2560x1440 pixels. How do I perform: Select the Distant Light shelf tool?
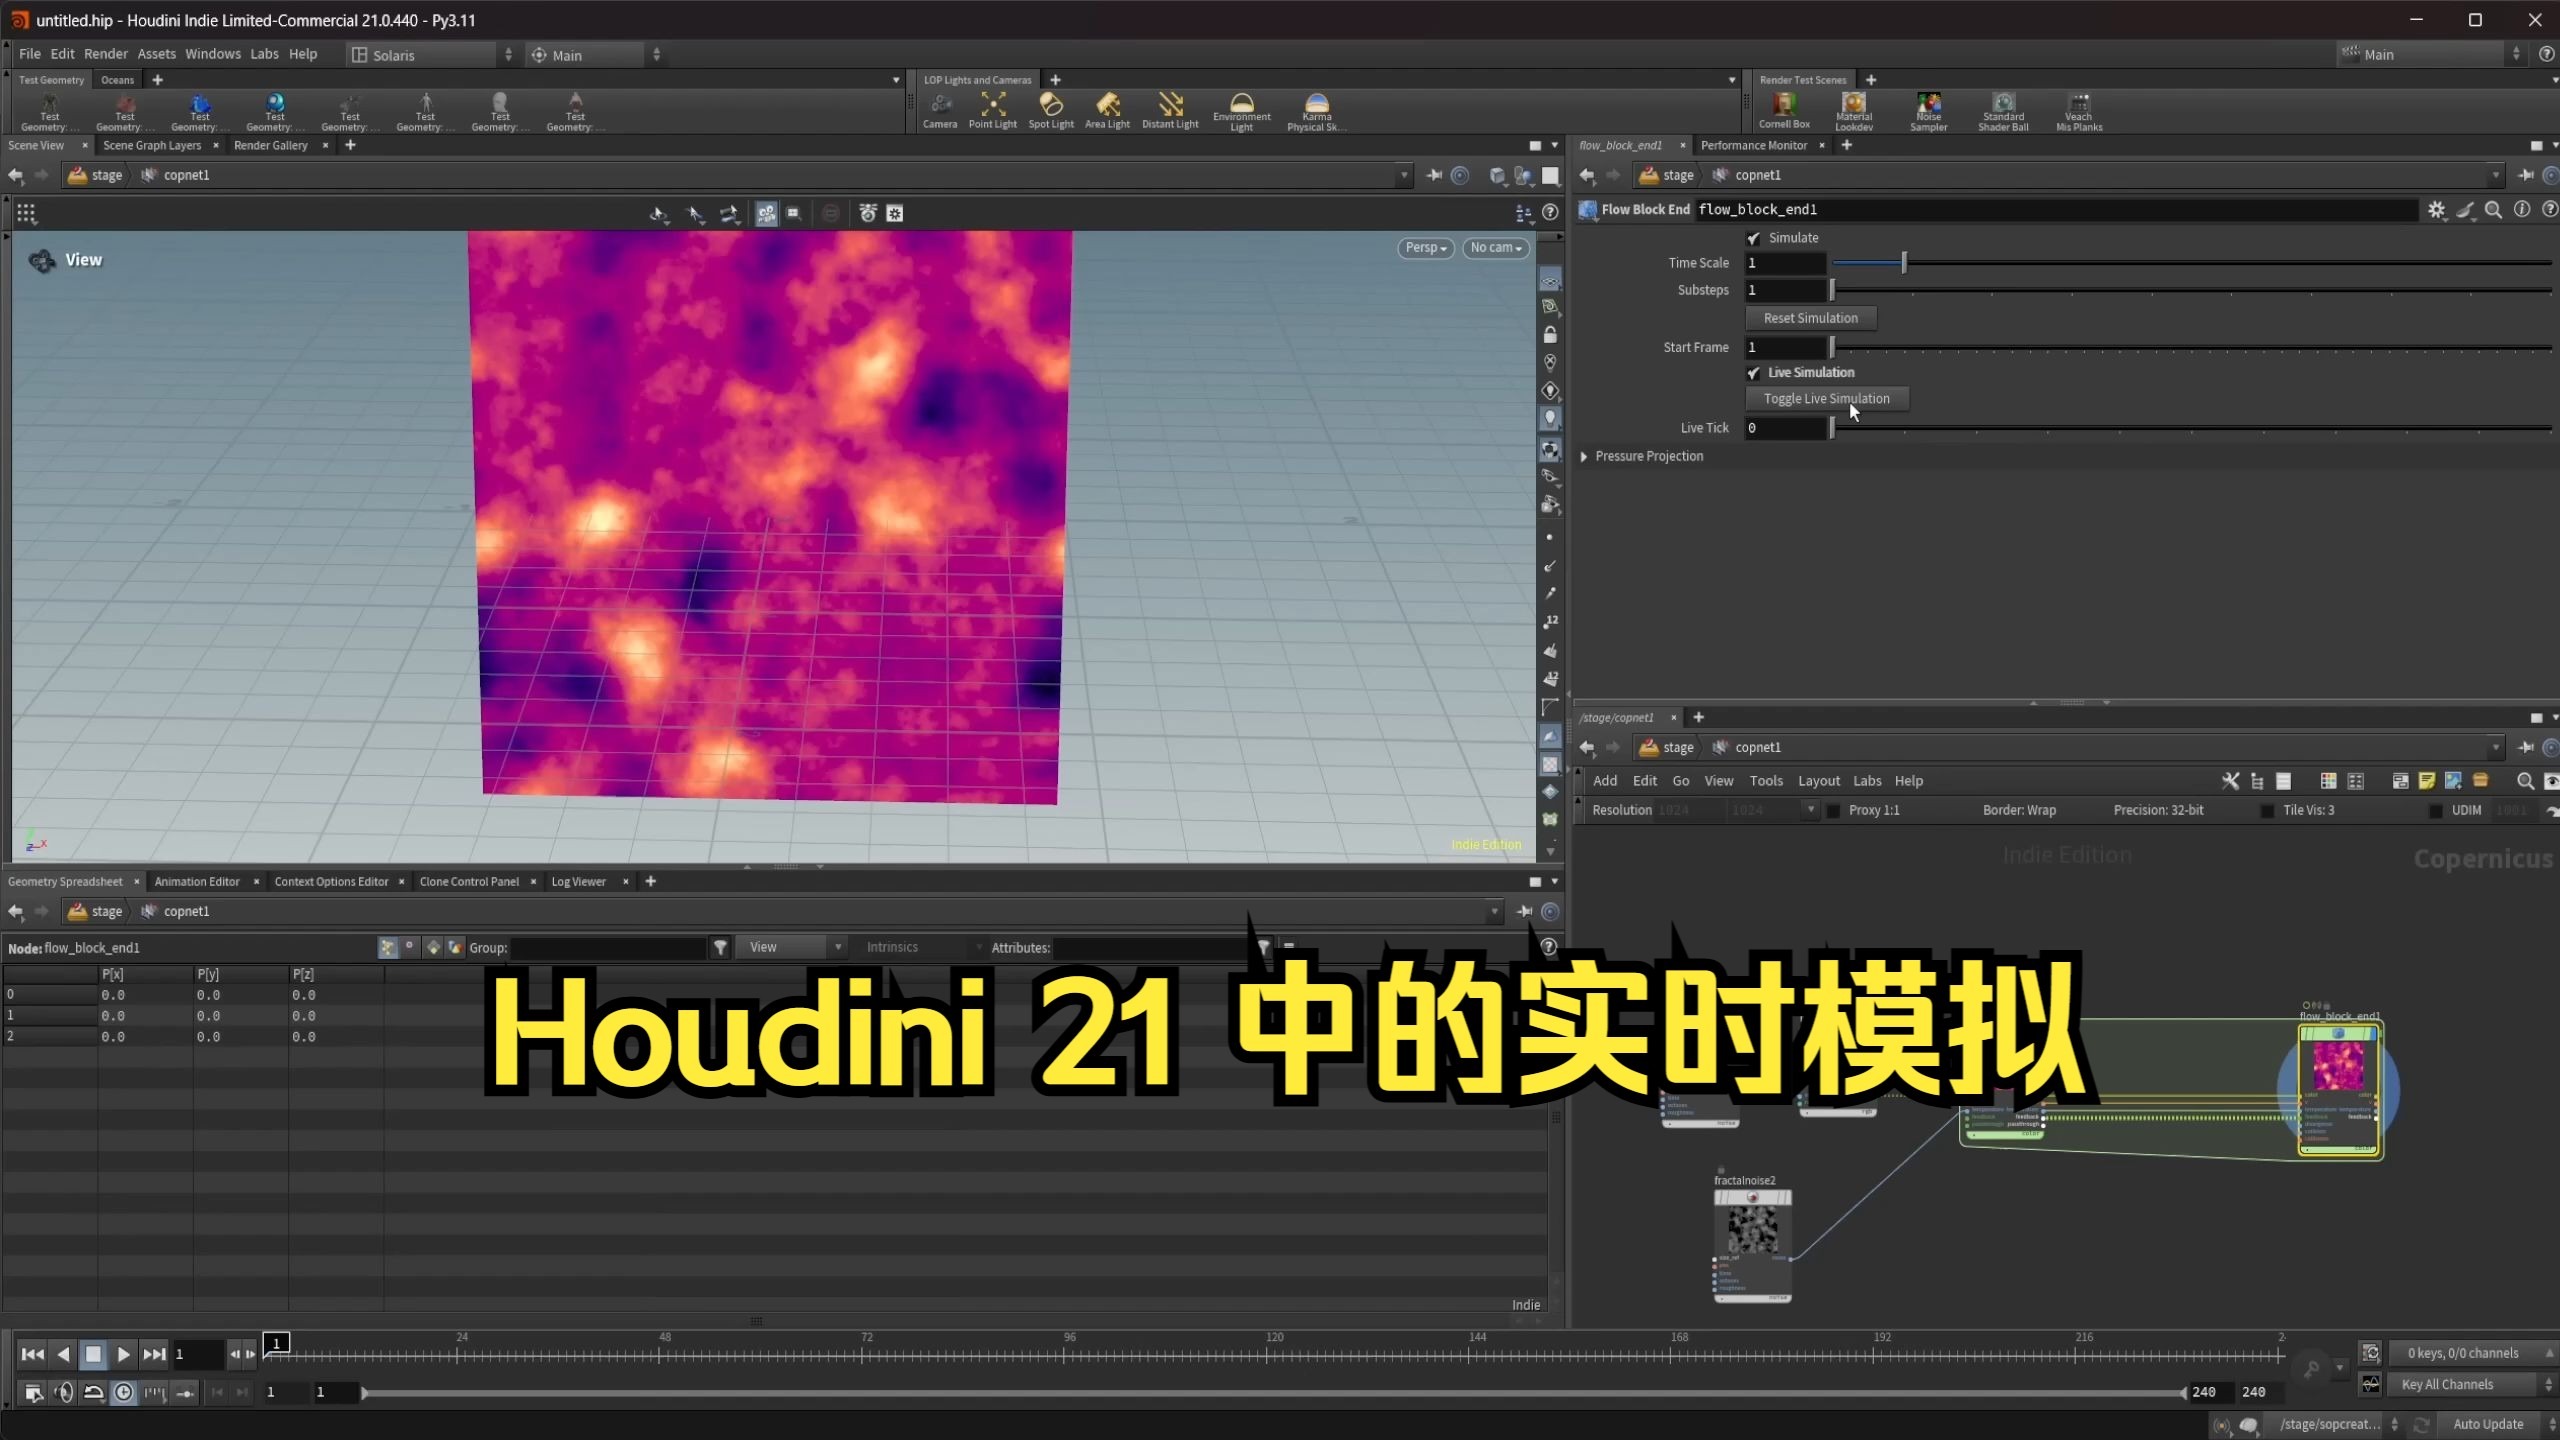pos(1170,110)
